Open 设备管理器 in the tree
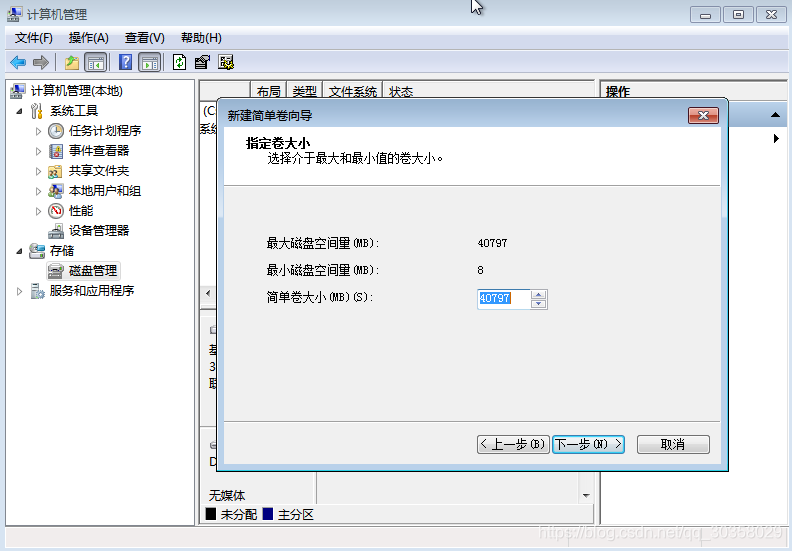Image resolution: width=792 pixels, height=551 pixels. (99, 231)
